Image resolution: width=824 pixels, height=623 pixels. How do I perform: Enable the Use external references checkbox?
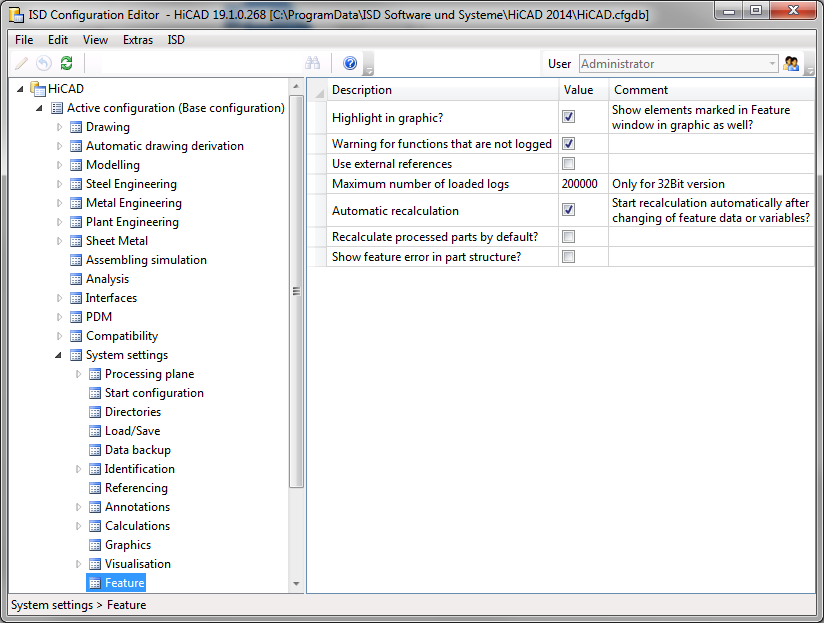(x=568, y=164)
